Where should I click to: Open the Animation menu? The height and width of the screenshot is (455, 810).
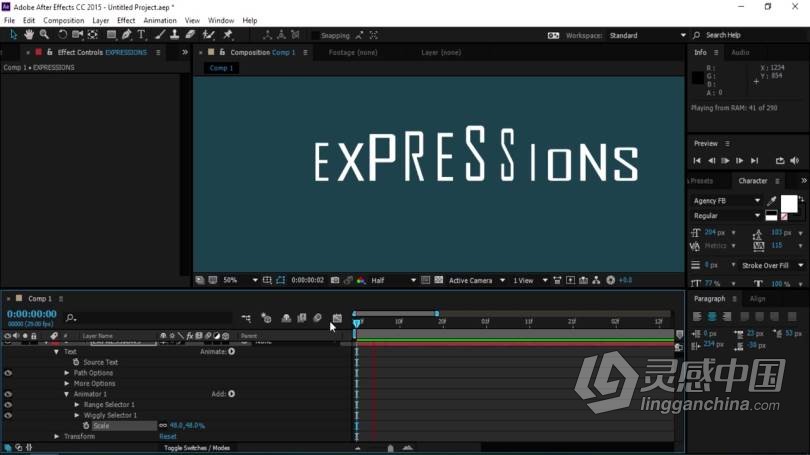(159, 20)
